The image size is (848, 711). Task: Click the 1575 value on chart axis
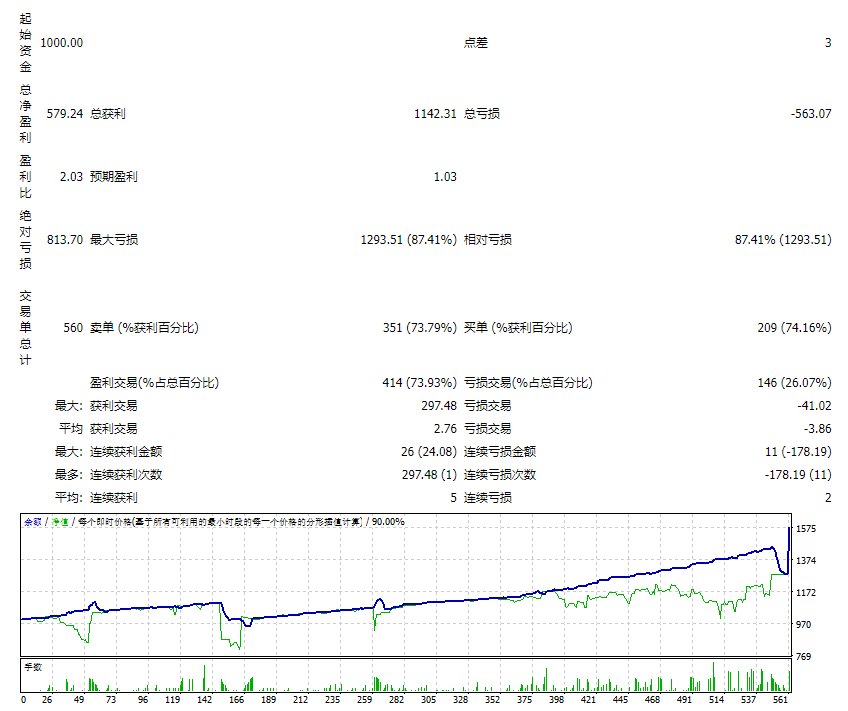[x=808, y=529]
